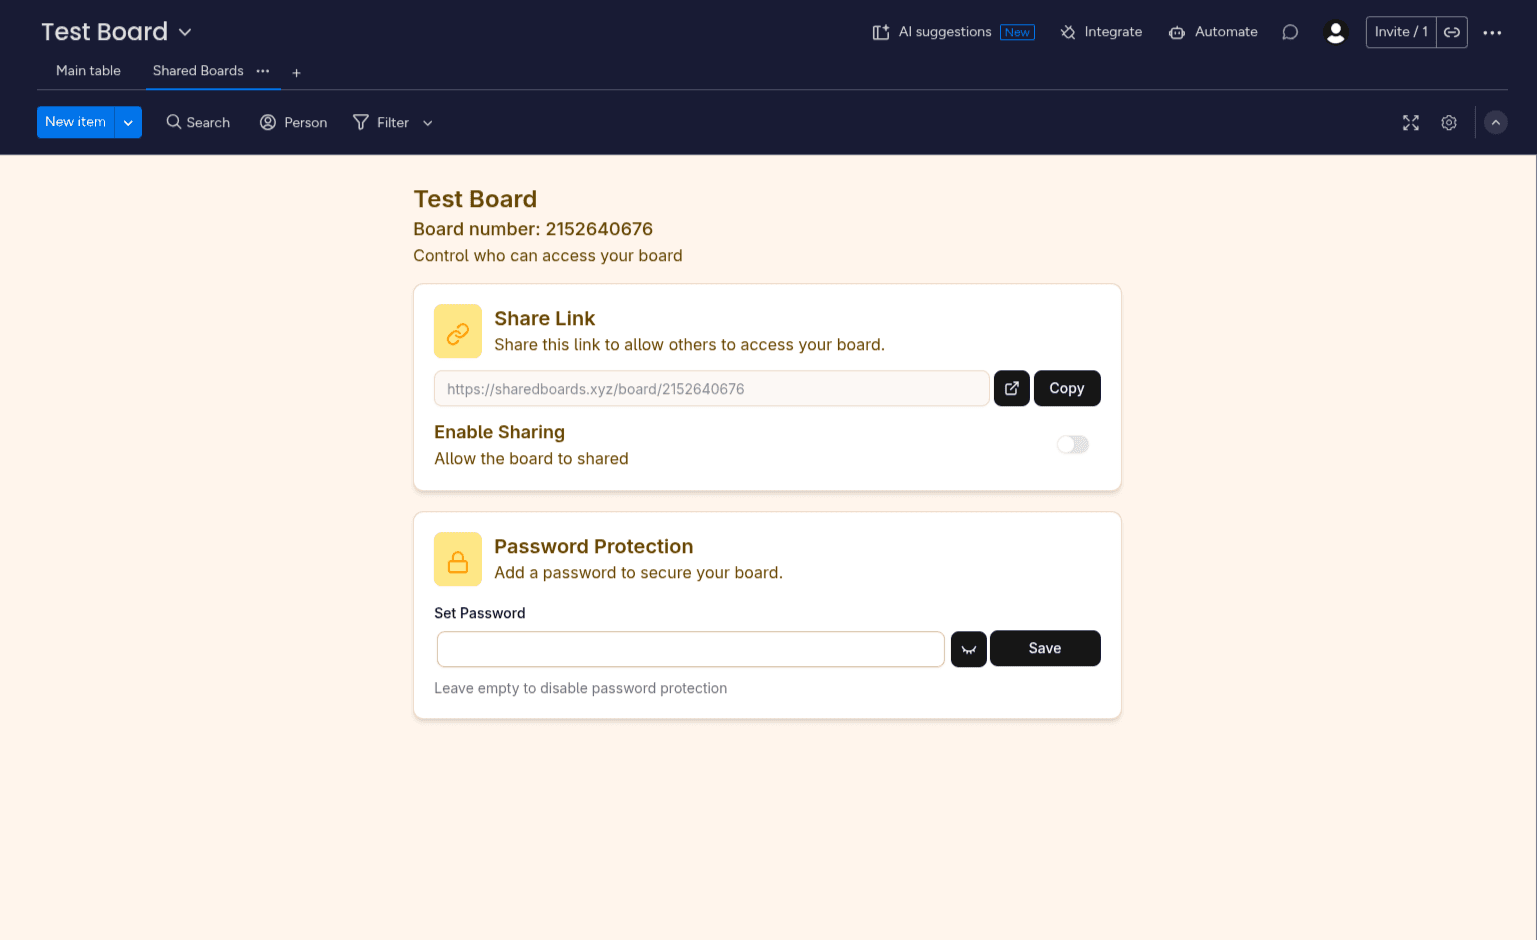Collapse the header with up chevron
Screen dimensions: 1537x940
coord(1496,122)
